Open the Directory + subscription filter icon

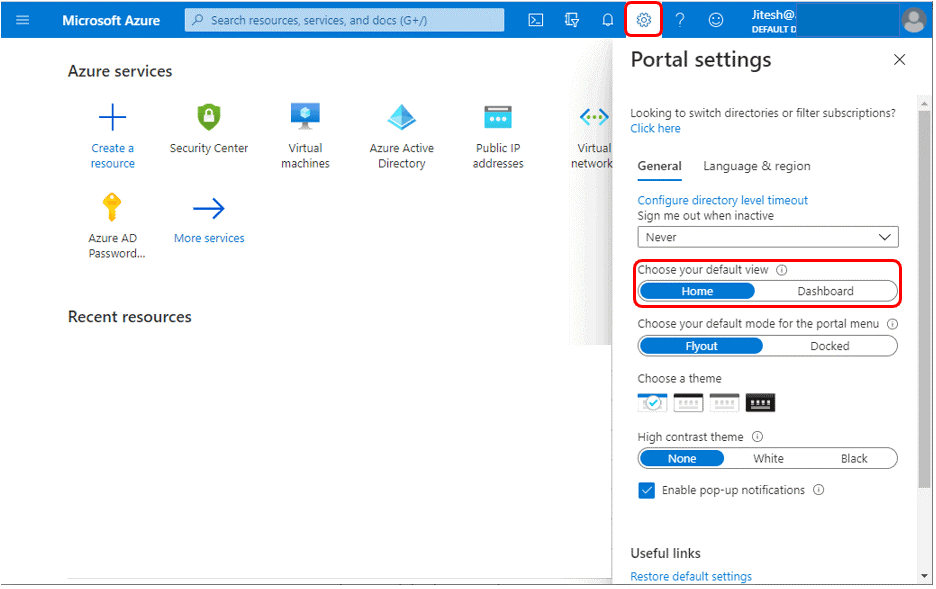(572, 20)
